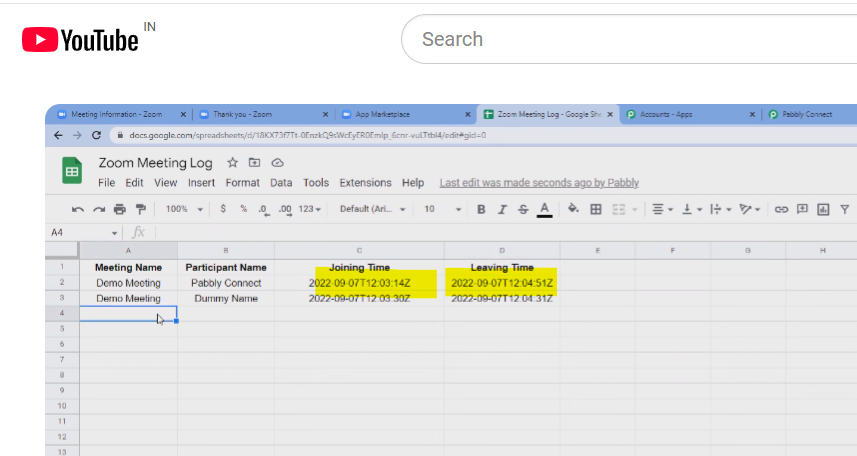Image resolution: width=857 pixels, height=456 pixels.
Task: Open the Edit menu
Action: pyautogui.click(x=134, y=183)
